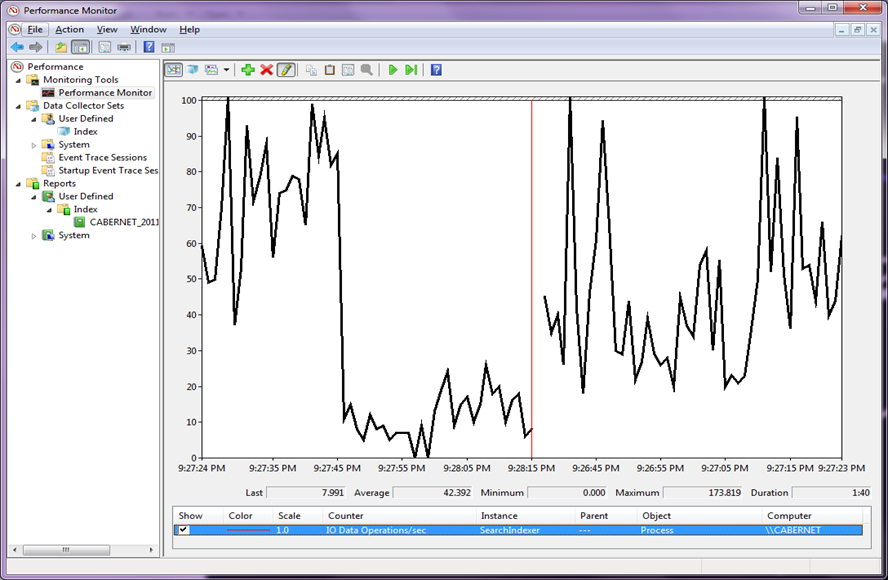Click the red counter color line swatch

(x=248, y=531)
